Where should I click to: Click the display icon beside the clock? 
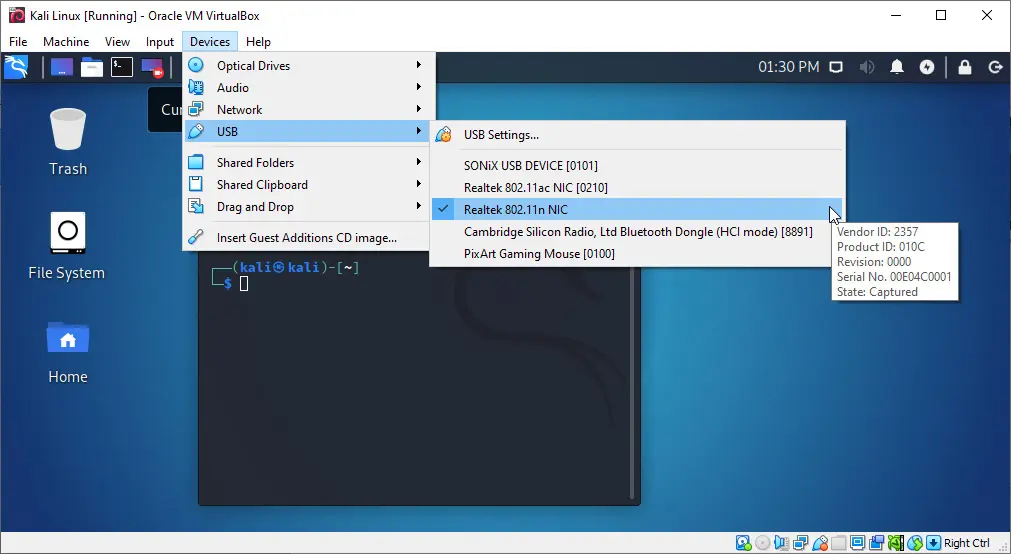tap(836, 67)
